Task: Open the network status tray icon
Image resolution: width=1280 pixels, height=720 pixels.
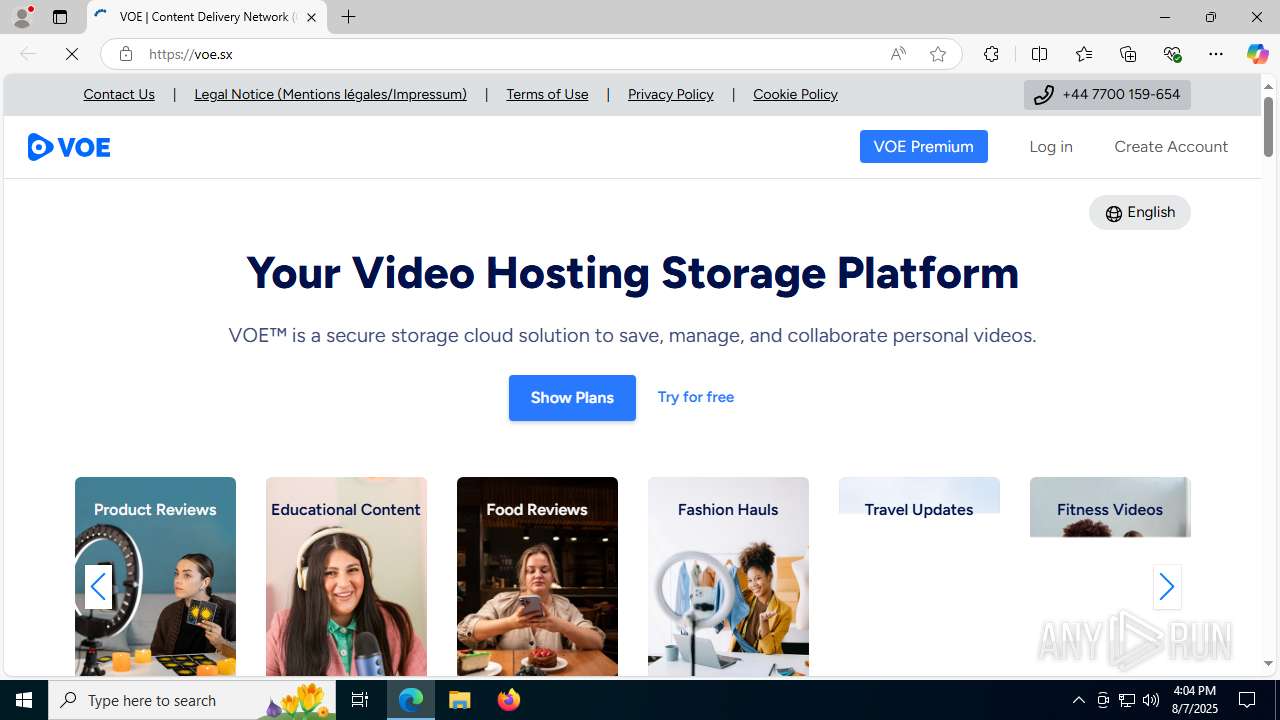Action: (x=1127, y=700)
